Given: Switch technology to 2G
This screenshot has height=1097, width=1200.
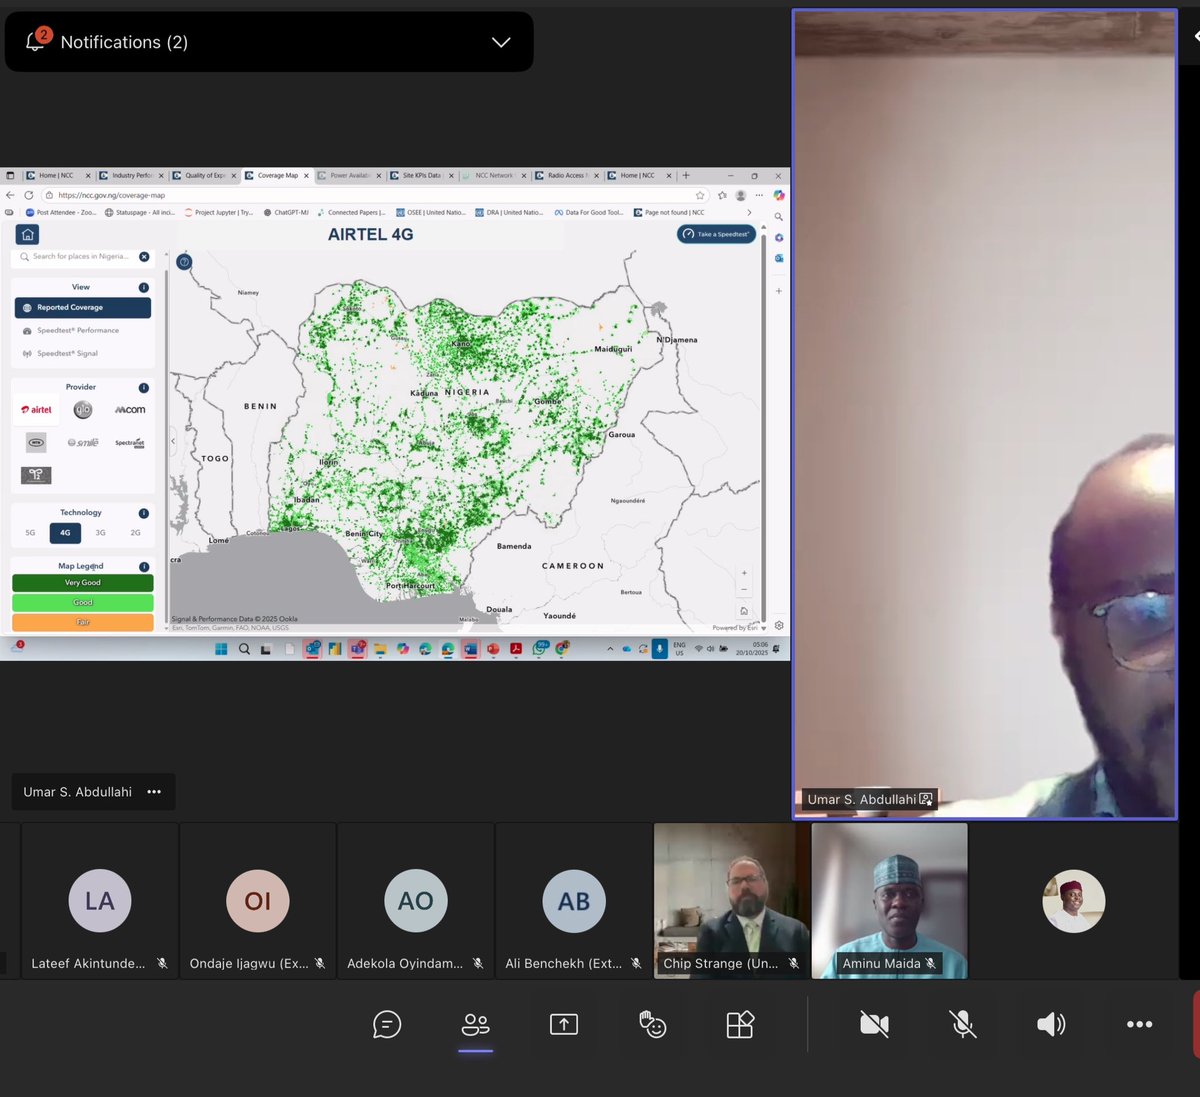Looking at the screenshot, I should 135,533.
